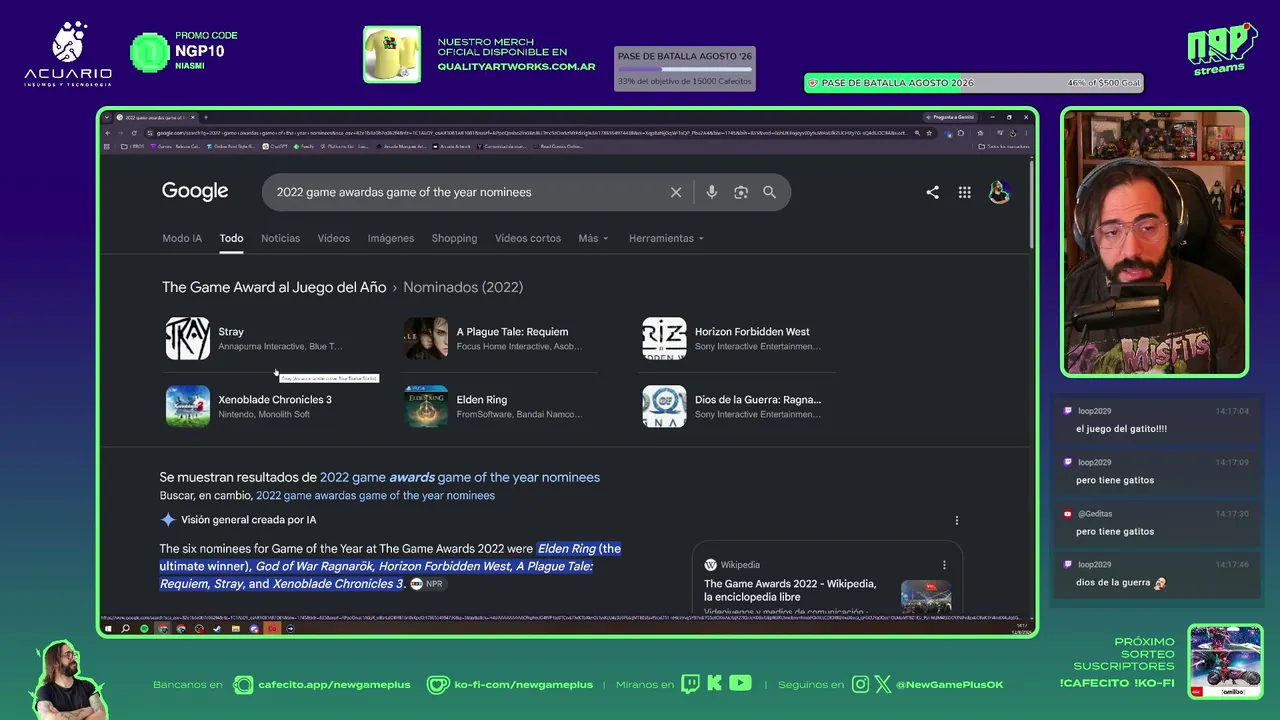
Task: Expand the Herramientas dropdown
Action: [666, 238]
